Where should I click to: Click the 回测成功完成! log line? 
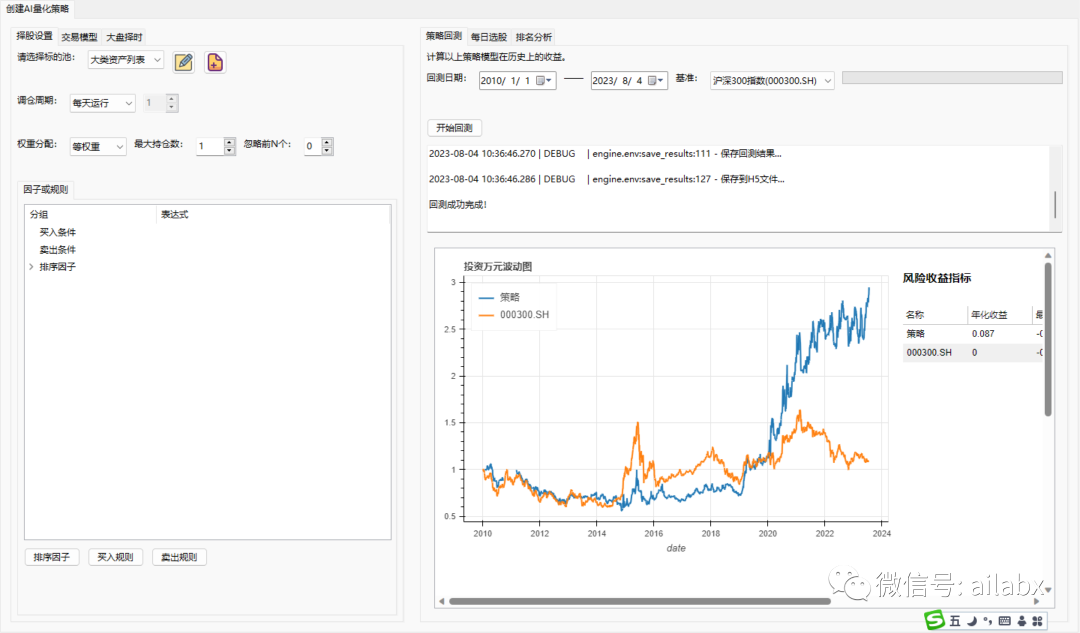pos(458,205)
